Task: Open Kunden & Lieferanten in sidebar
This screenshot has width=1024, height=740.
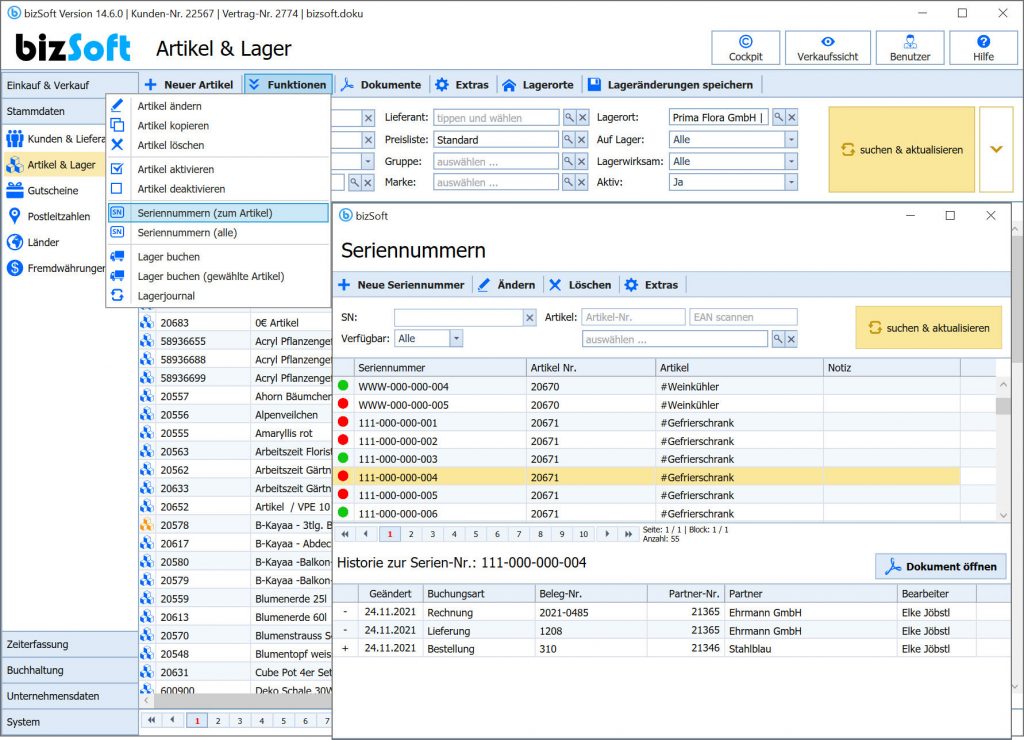Action: [56, 138]
